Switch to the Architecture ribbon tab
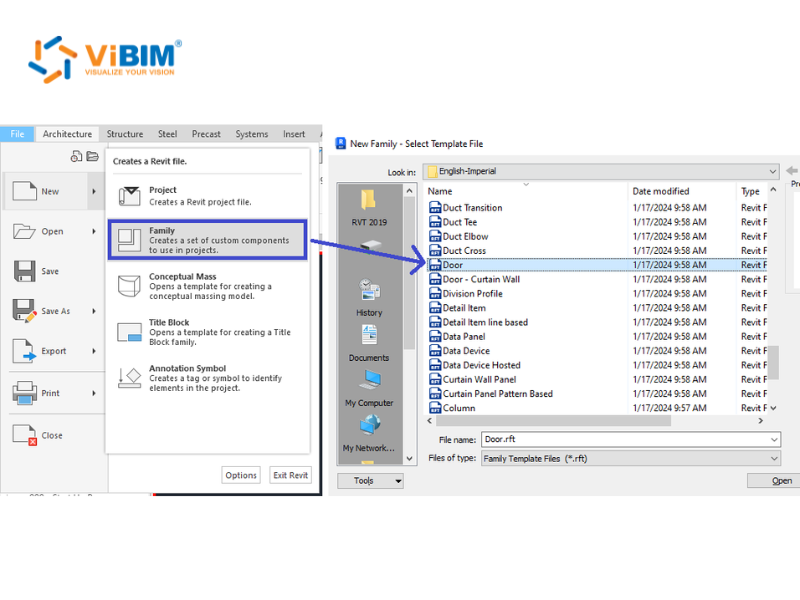Viewport: 800px width, 600px height. (67, 134)
